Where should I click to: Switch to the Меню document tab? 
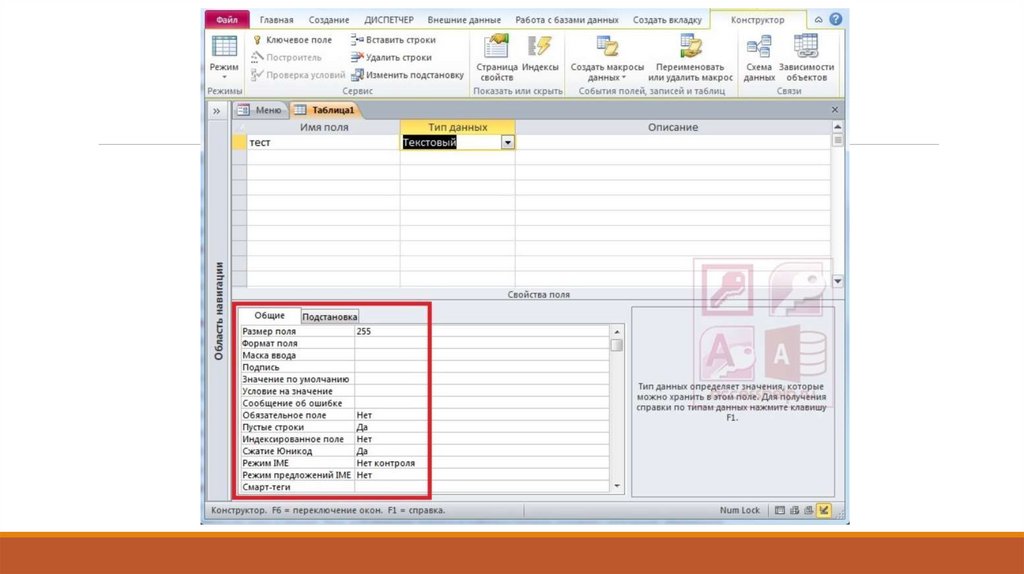coord(260,110)
